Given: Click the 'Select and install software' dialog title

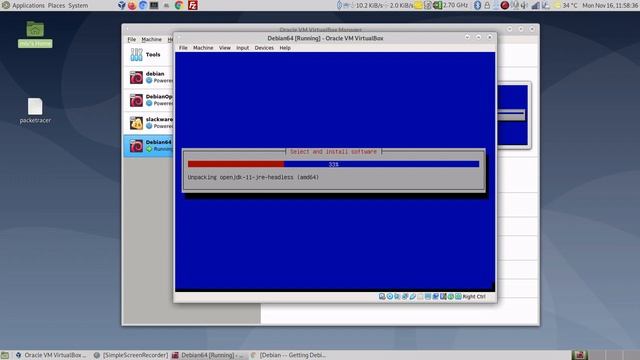Looking at the screenshot, I should (x=333, y=151).
